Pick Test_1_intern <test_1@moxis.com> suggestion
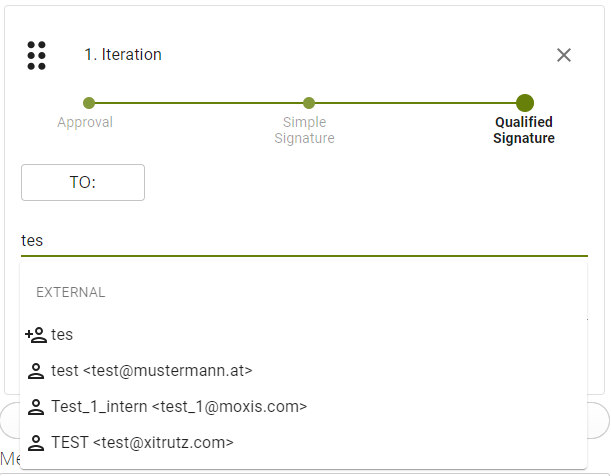Viewport: 611px width, 476px height. coord(179,407)
